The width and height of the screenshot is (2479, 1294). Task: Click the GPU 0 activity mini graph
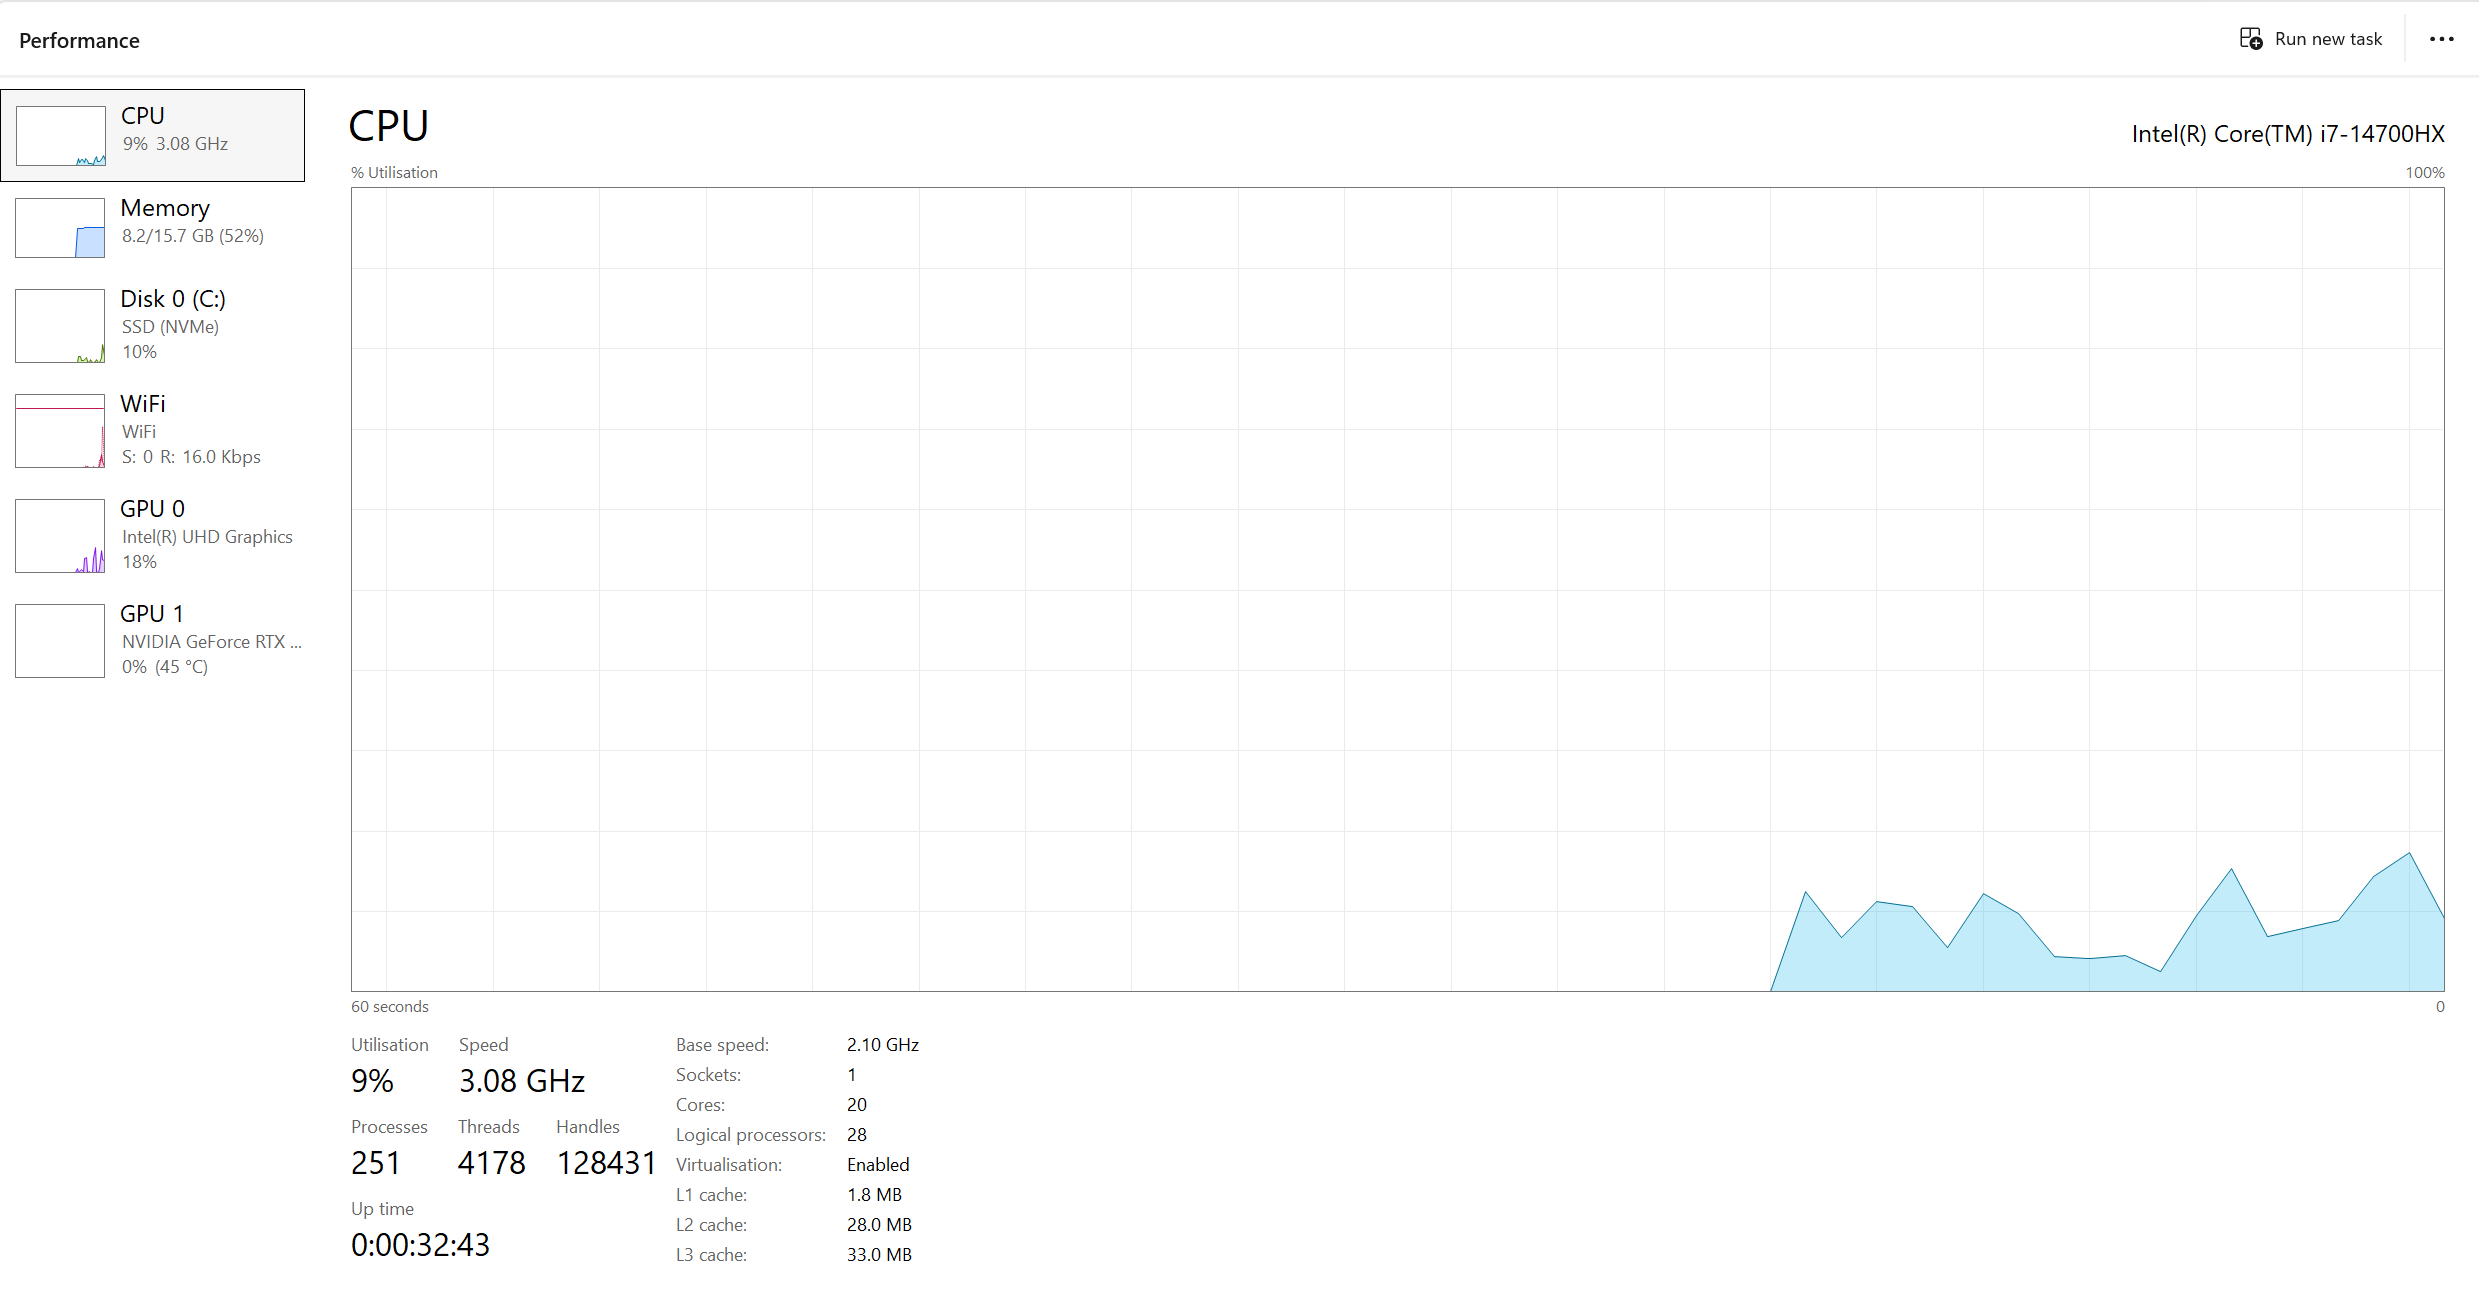pyautogui.click(x=60, y=536)
